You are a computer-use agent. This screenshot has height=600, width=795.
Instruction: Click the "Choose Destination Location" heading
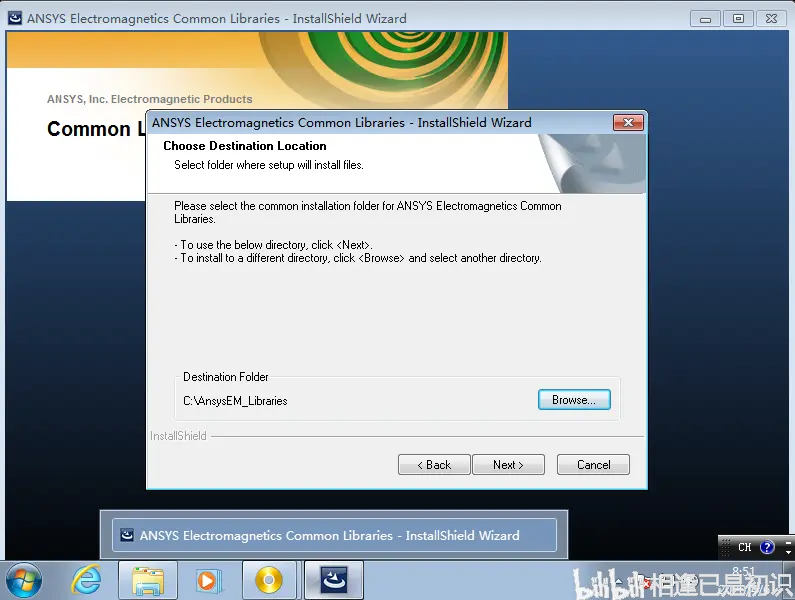pyautogui.click(x=245, y=146)
